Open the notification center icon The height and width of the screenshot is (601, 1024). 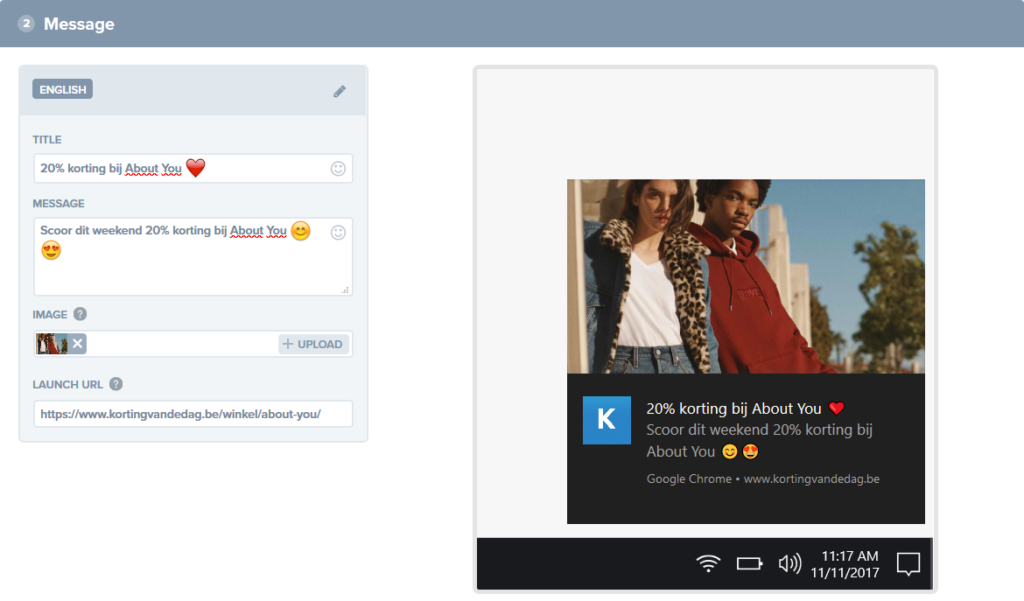coord(908,564)
